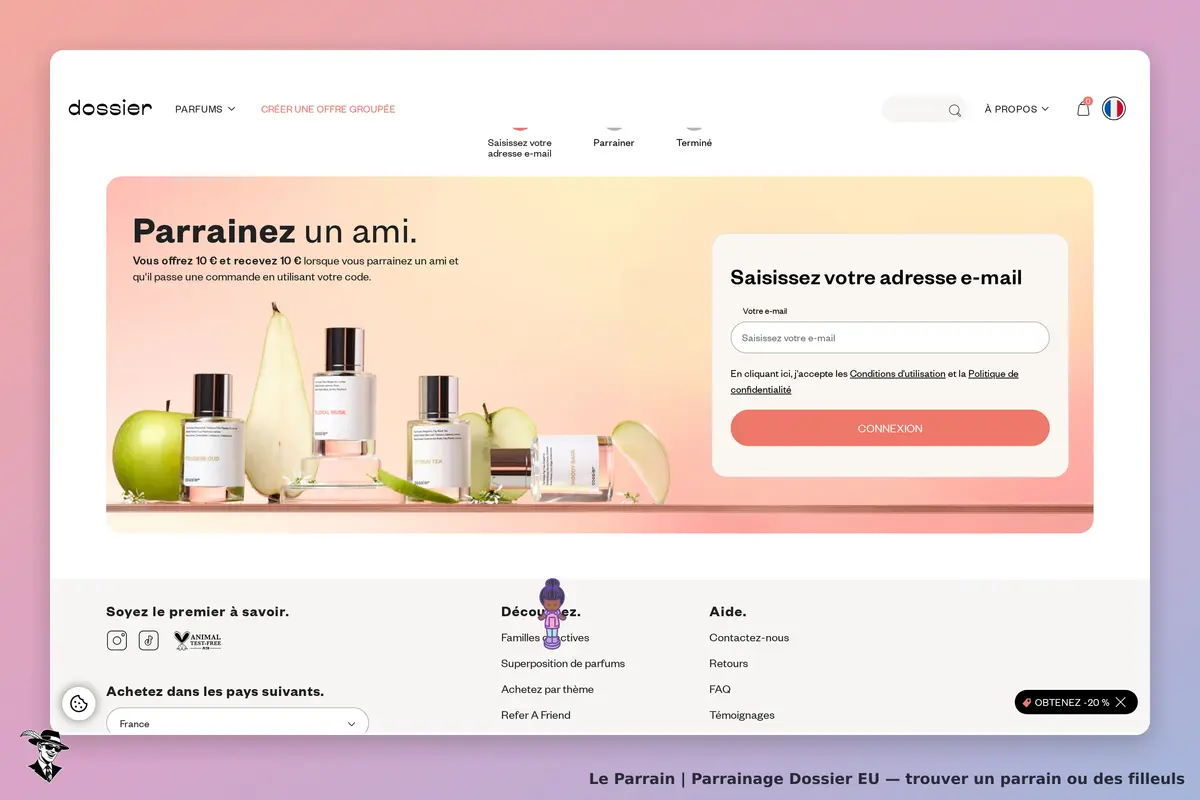Open Refer A Friend footer link
The width and height of the screenshot is (1200, 800).
536,715
